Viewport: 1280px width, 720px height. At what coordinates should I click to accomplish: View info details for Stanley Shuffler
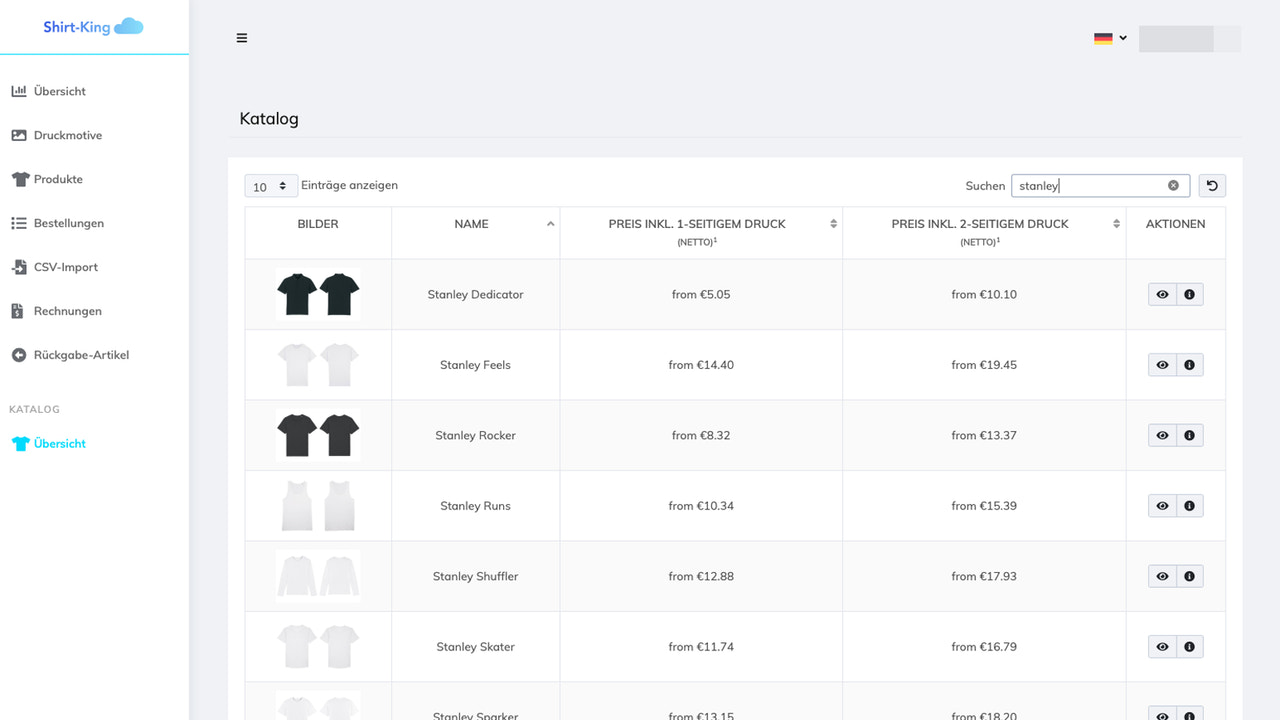1189,576
